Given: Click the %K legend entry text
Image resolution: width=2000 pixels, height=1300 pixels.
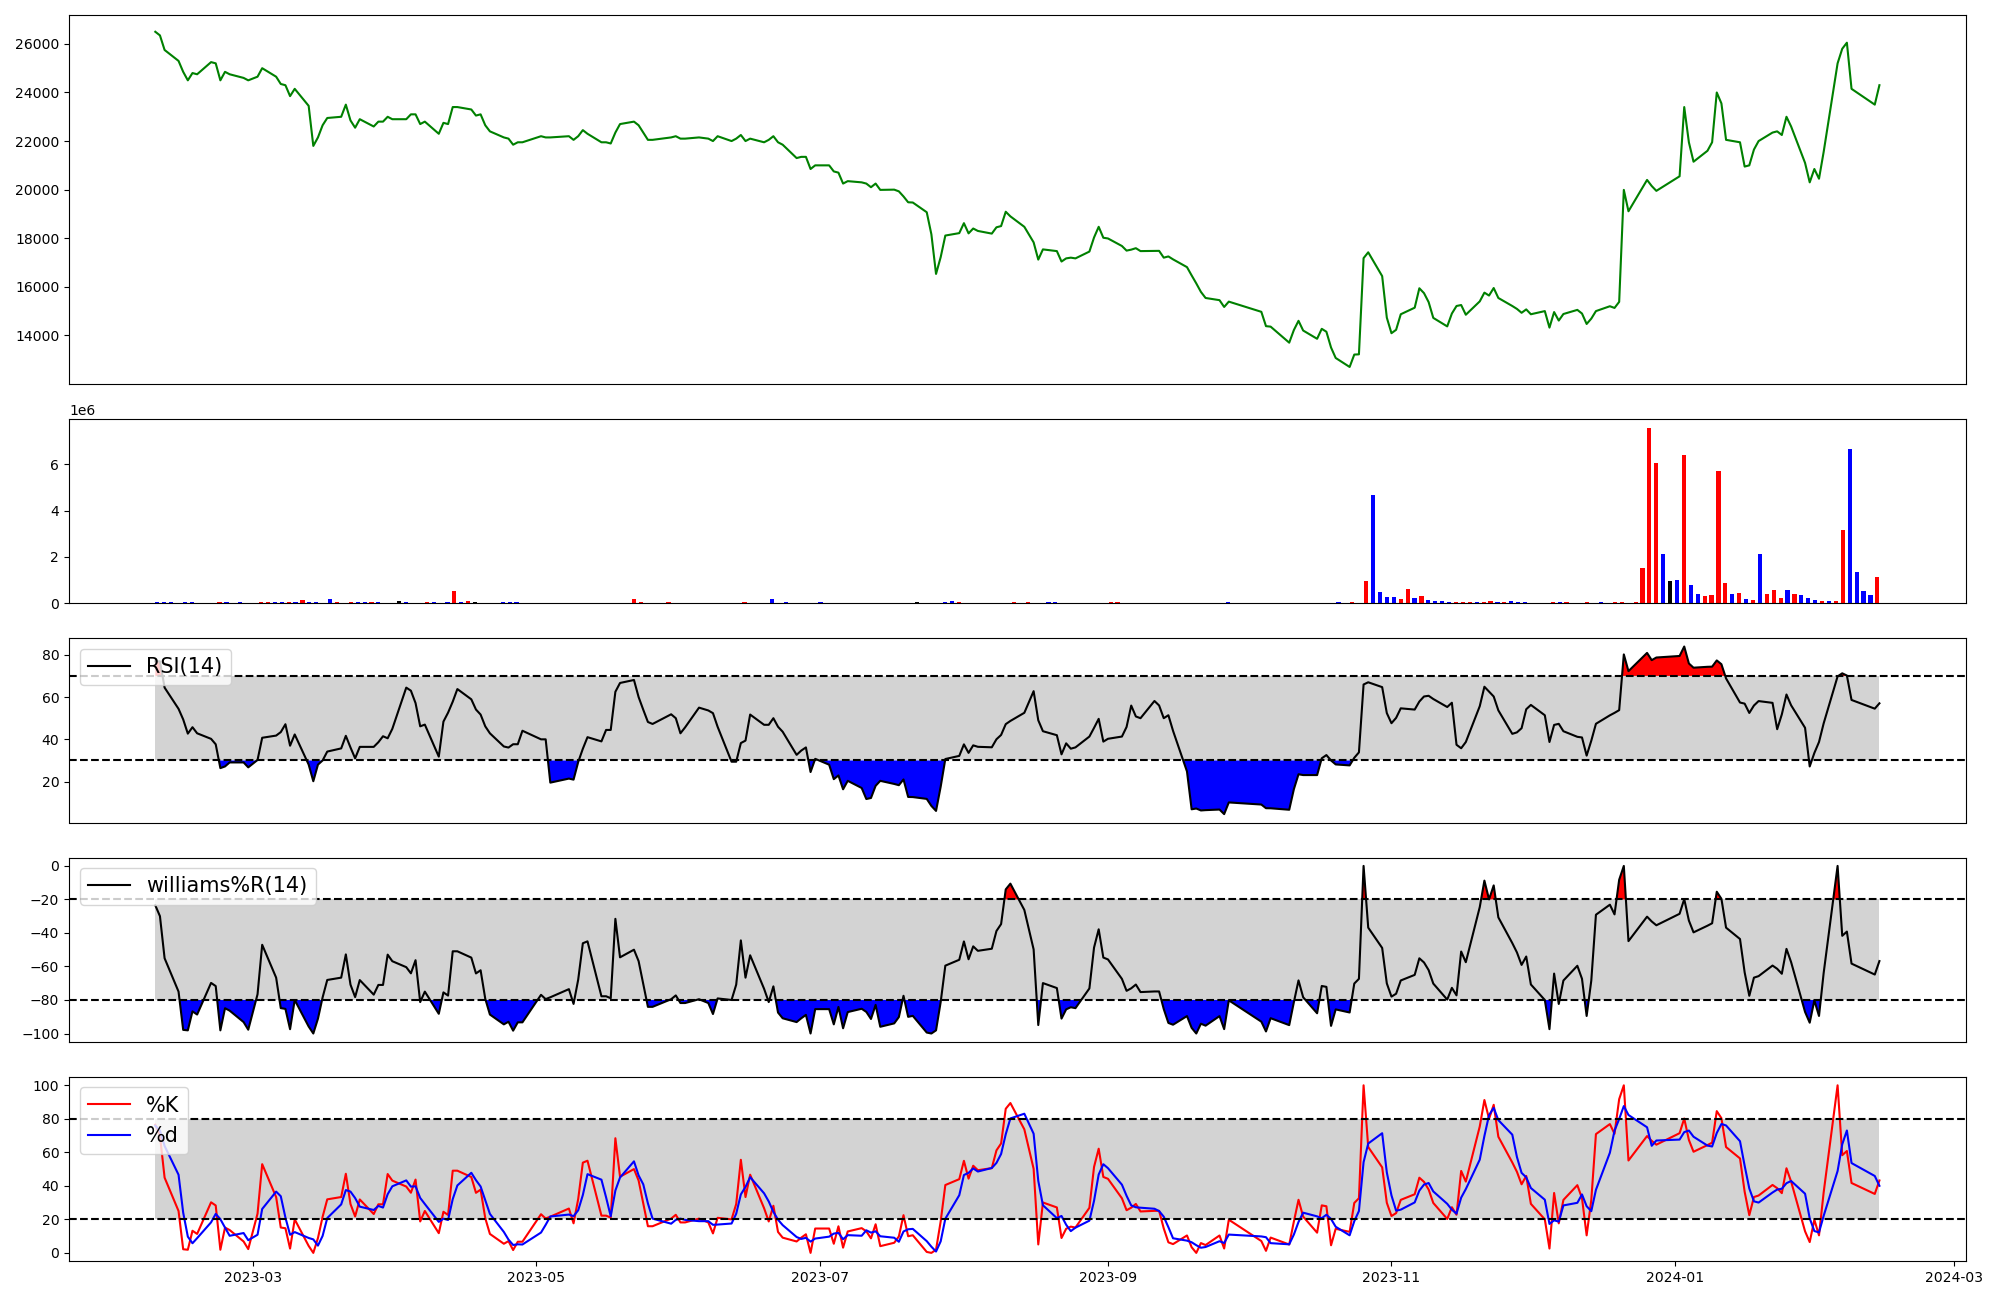Looking at the screenshot, I should click(162, 1105).
